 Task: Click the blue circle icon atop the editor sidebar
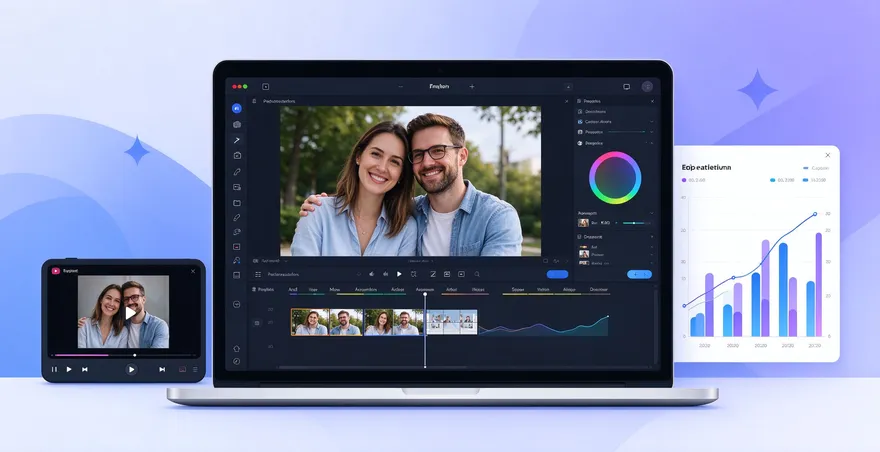[236, 108]
